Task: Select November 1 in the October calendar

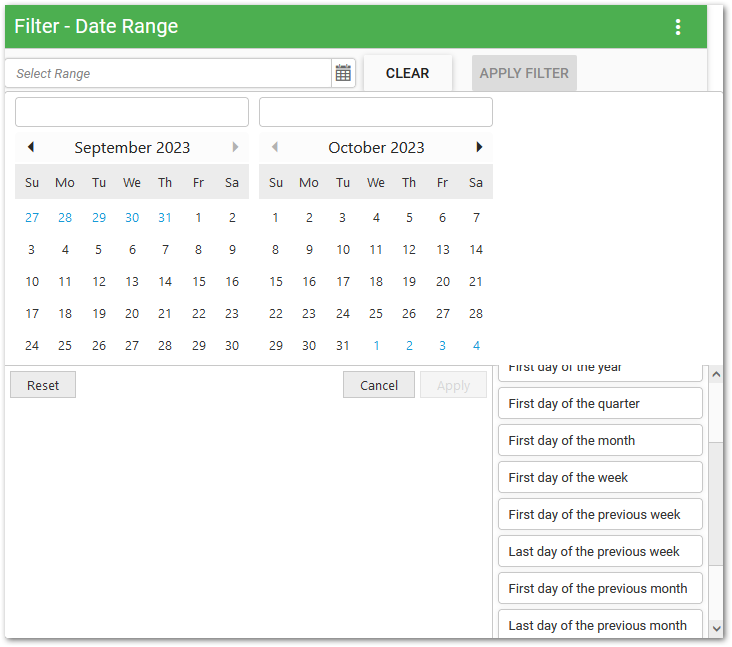Action: (376, 345)
